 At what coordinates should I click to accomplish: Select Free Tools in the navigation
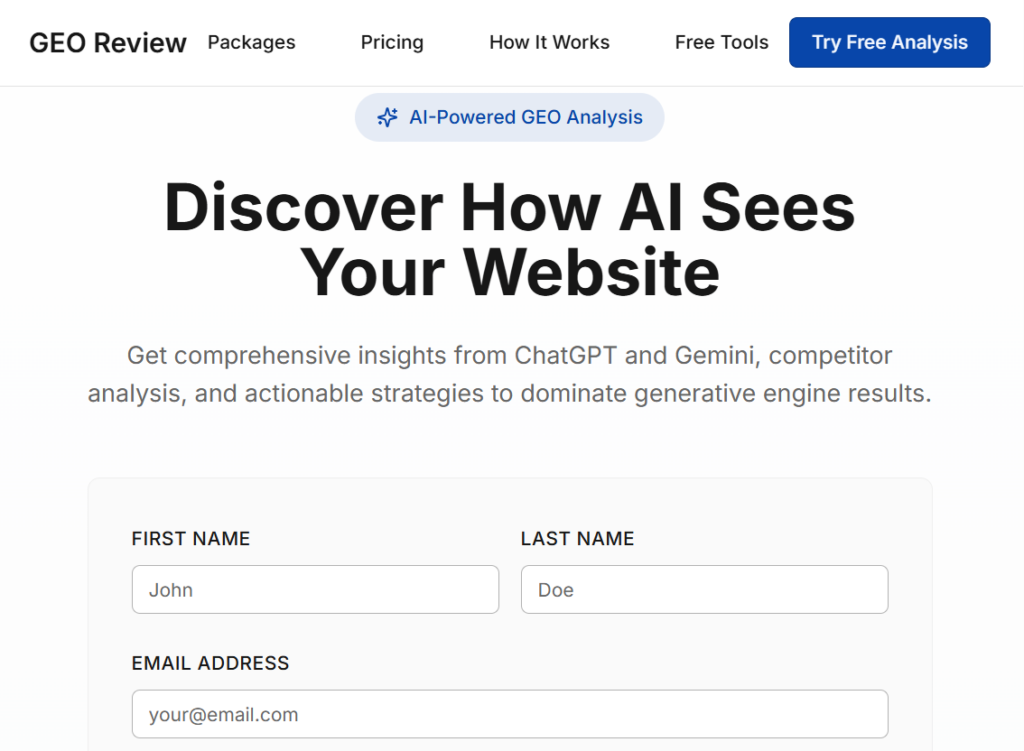pos(721,43)
